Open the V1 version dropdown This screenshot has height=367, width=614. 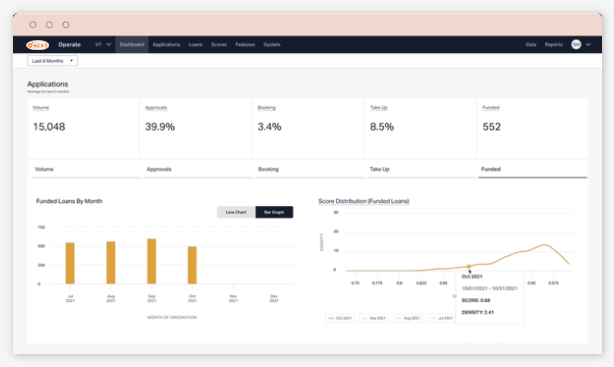103,45
